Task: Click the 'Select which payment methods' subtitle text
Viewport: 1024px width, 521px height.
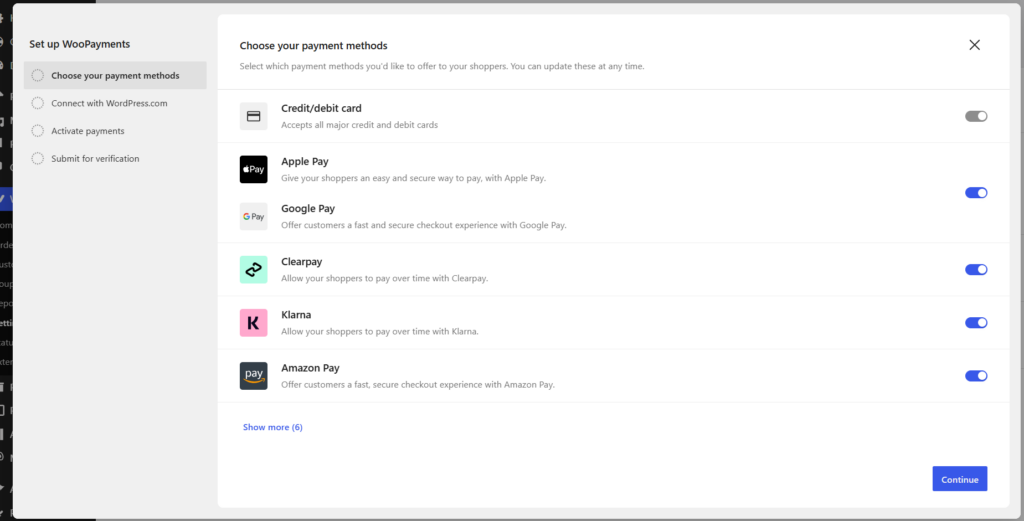Action: [x=442, y=67]
